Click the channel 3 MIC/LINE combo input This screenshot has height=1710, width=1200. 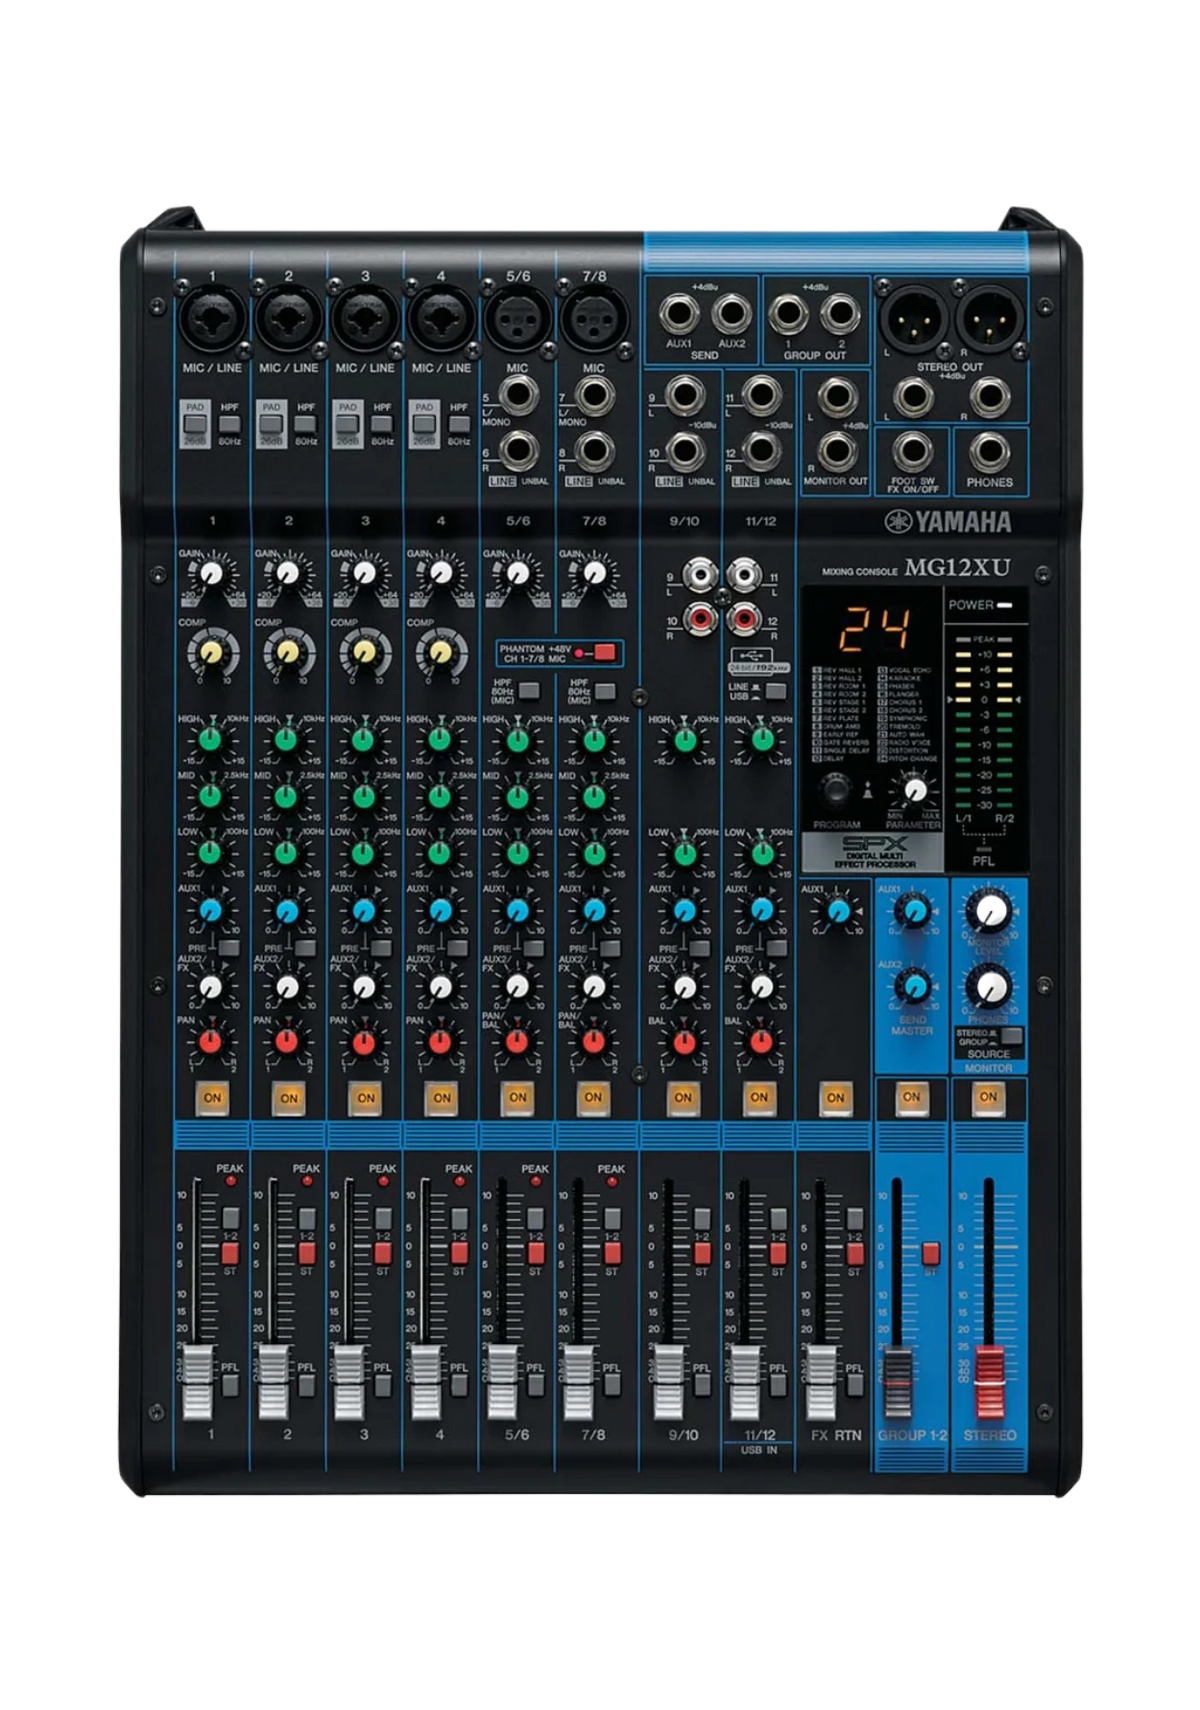tap(364, 317)
